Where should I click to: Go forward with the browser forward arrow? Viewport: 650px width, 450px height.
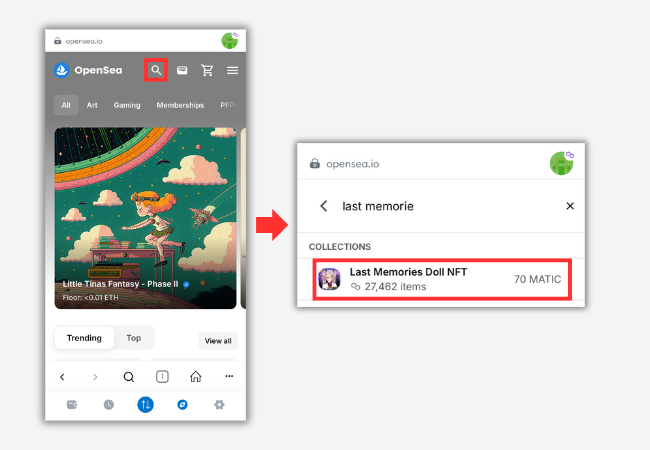pos(95,377)
